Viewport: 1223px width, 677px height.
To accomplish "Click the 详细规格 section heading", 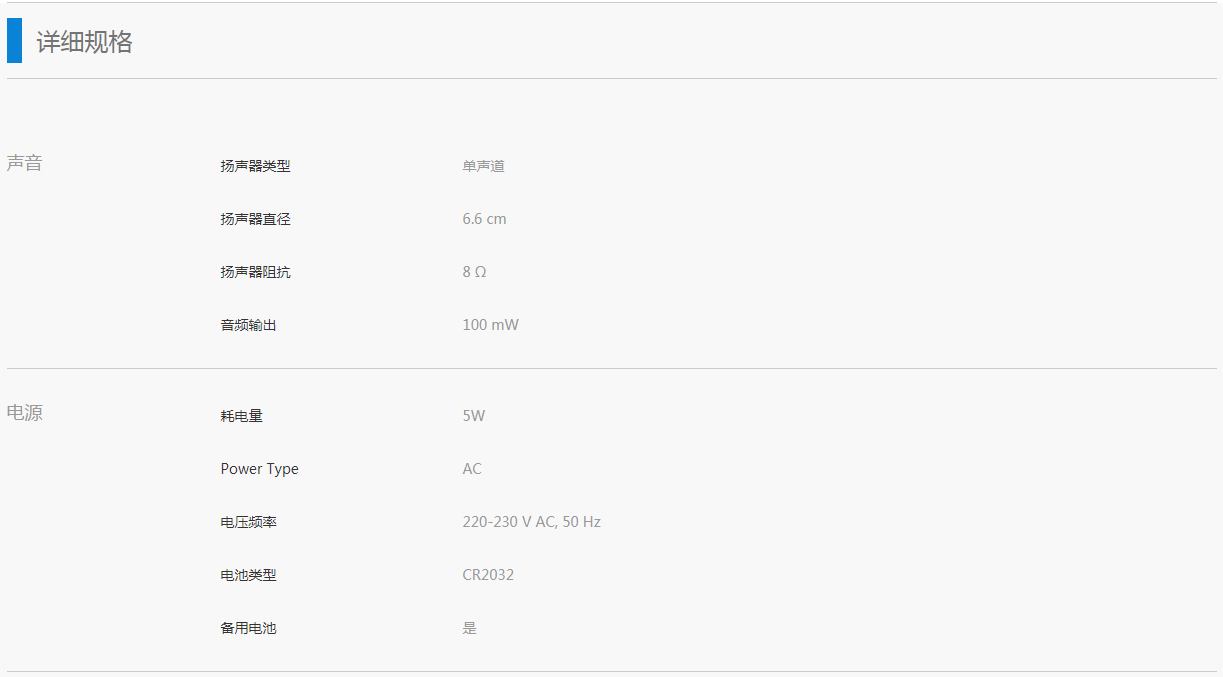I will tap(85, 42).
